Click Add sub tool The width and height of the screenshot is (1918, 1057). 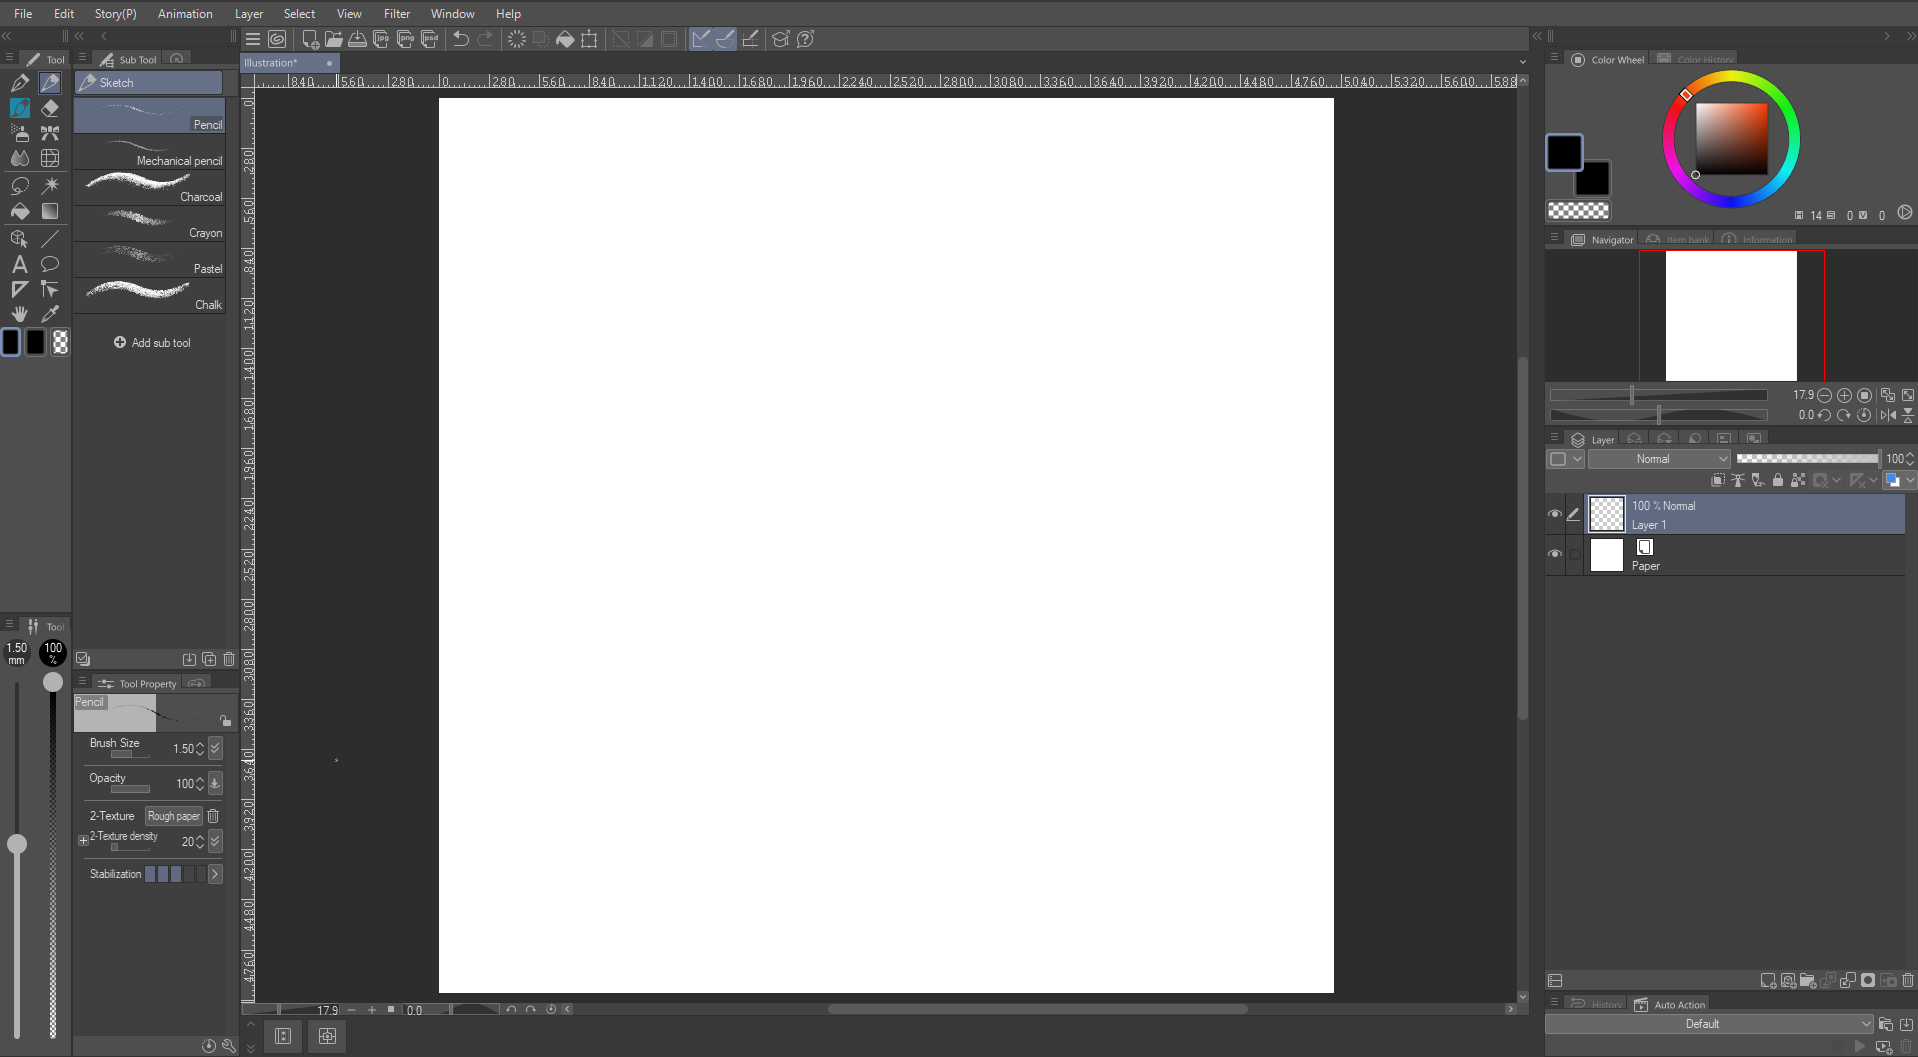click(152, 343)
